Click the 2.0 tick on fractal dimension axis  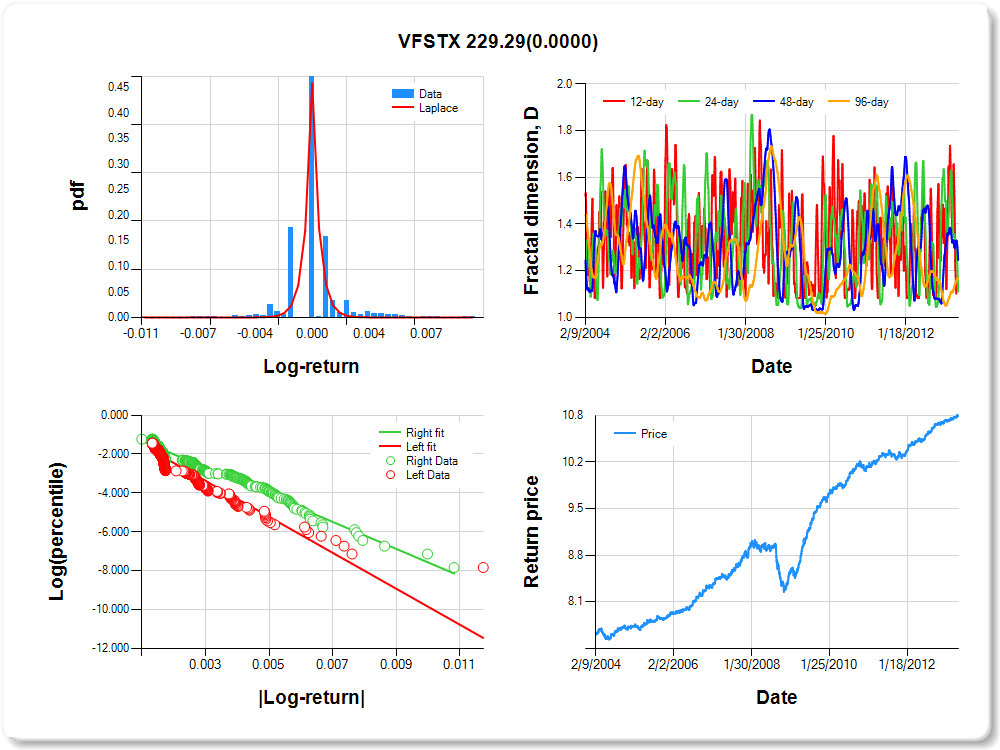click(564, 84)
